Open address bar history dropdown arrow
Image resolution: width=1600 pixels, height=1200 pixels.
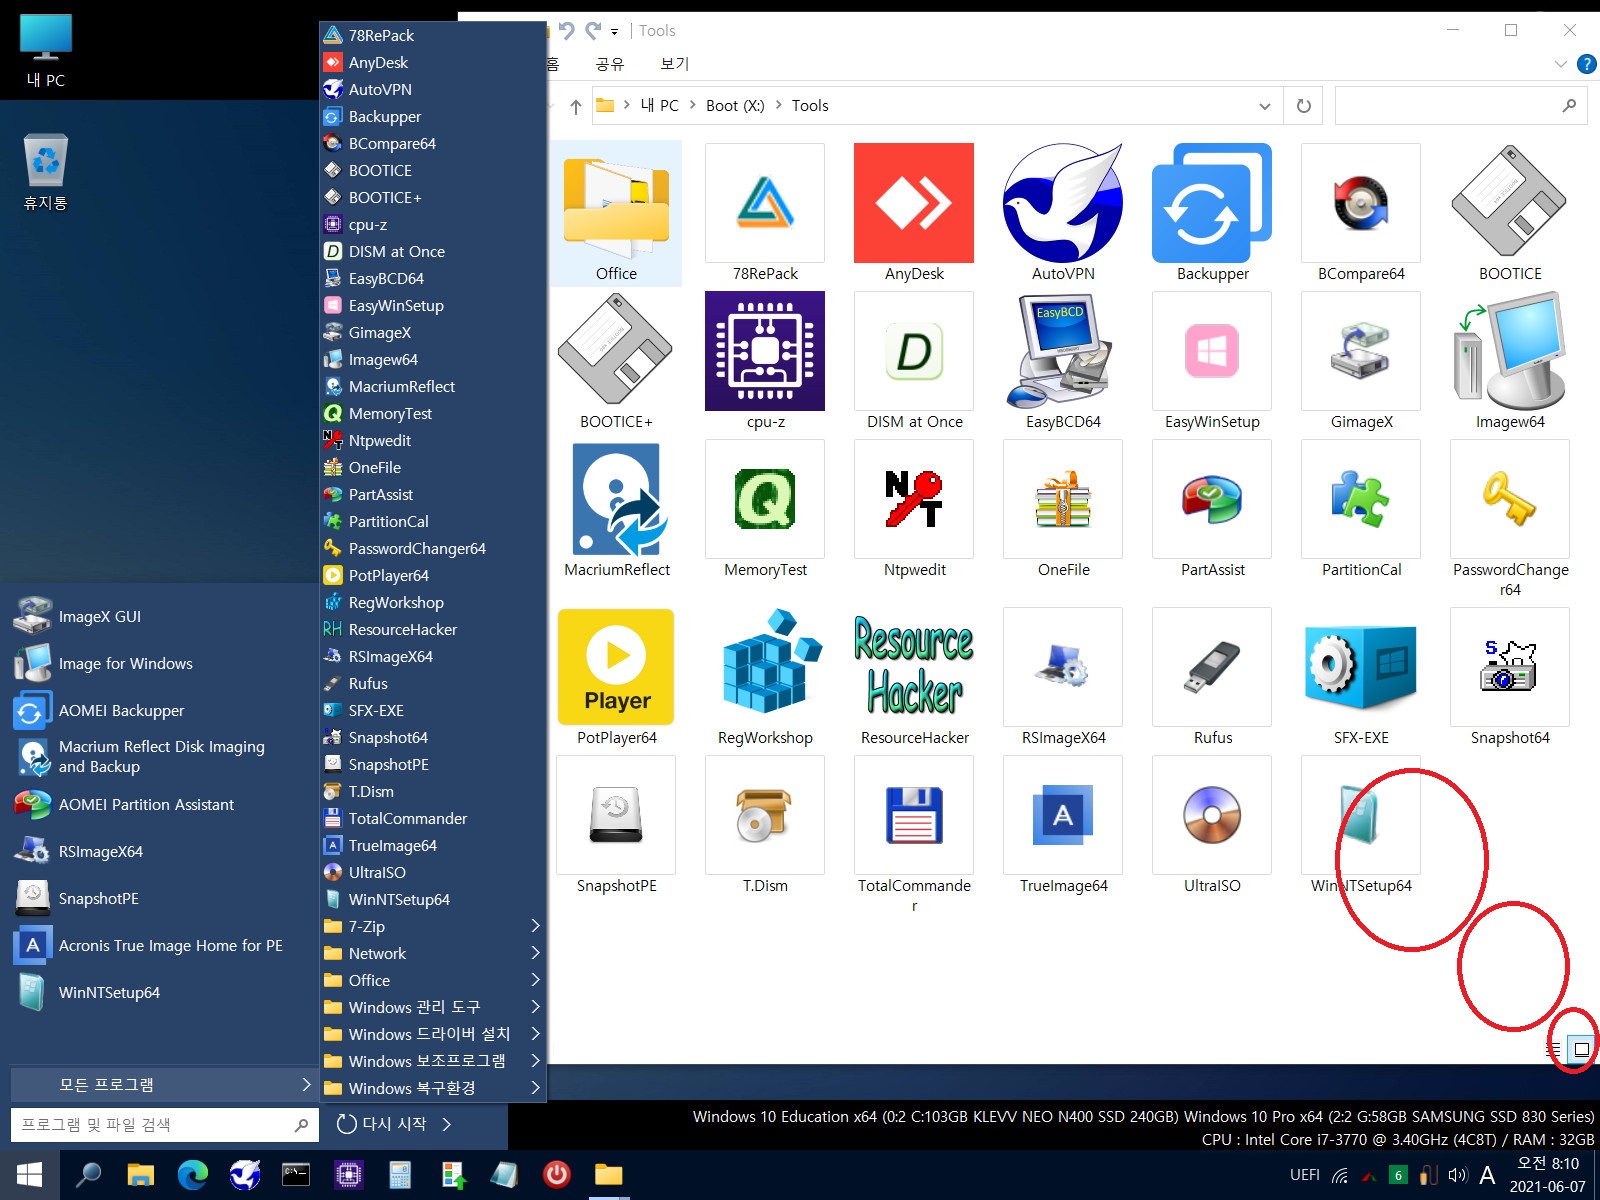tap(1264, 106)
